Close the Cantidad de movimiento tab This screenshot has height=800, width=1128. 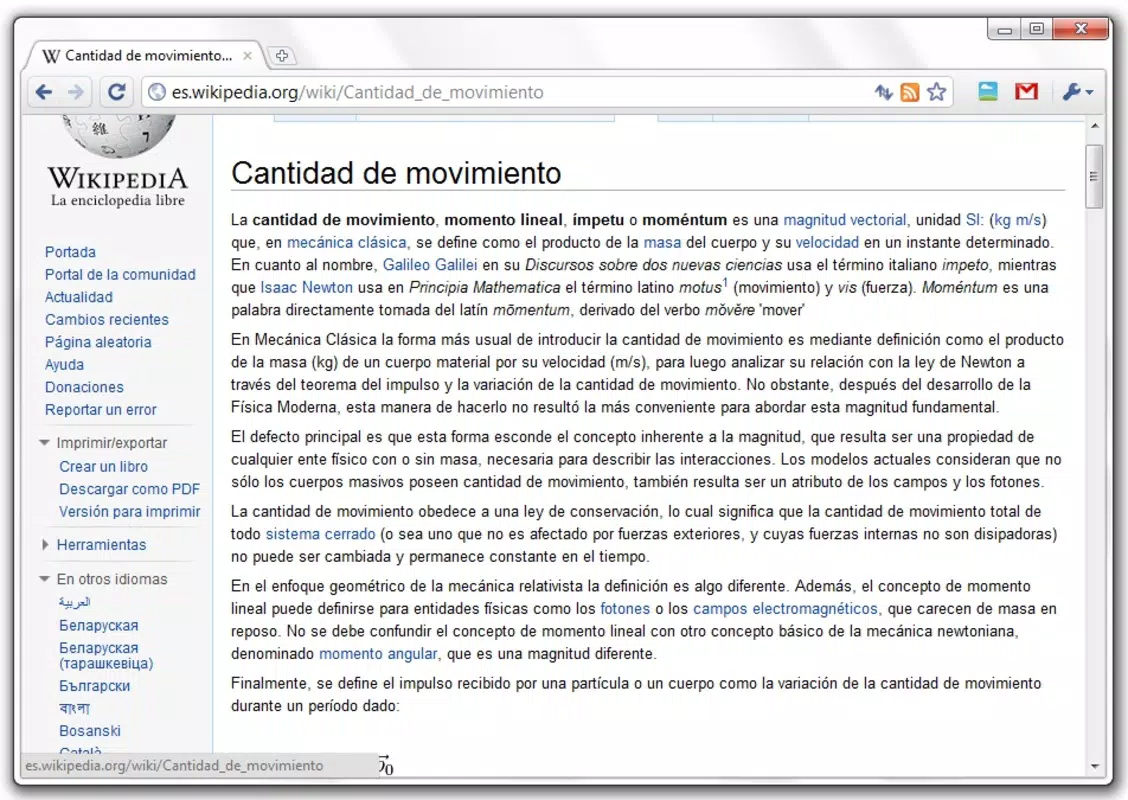click(247, 55)
